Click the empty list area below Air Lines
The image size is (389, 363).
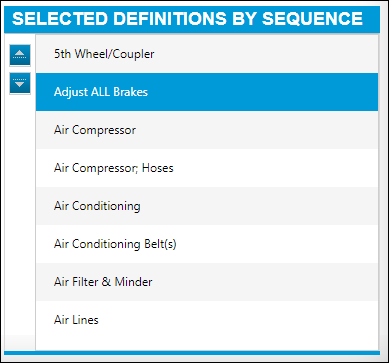pos(207,344)
